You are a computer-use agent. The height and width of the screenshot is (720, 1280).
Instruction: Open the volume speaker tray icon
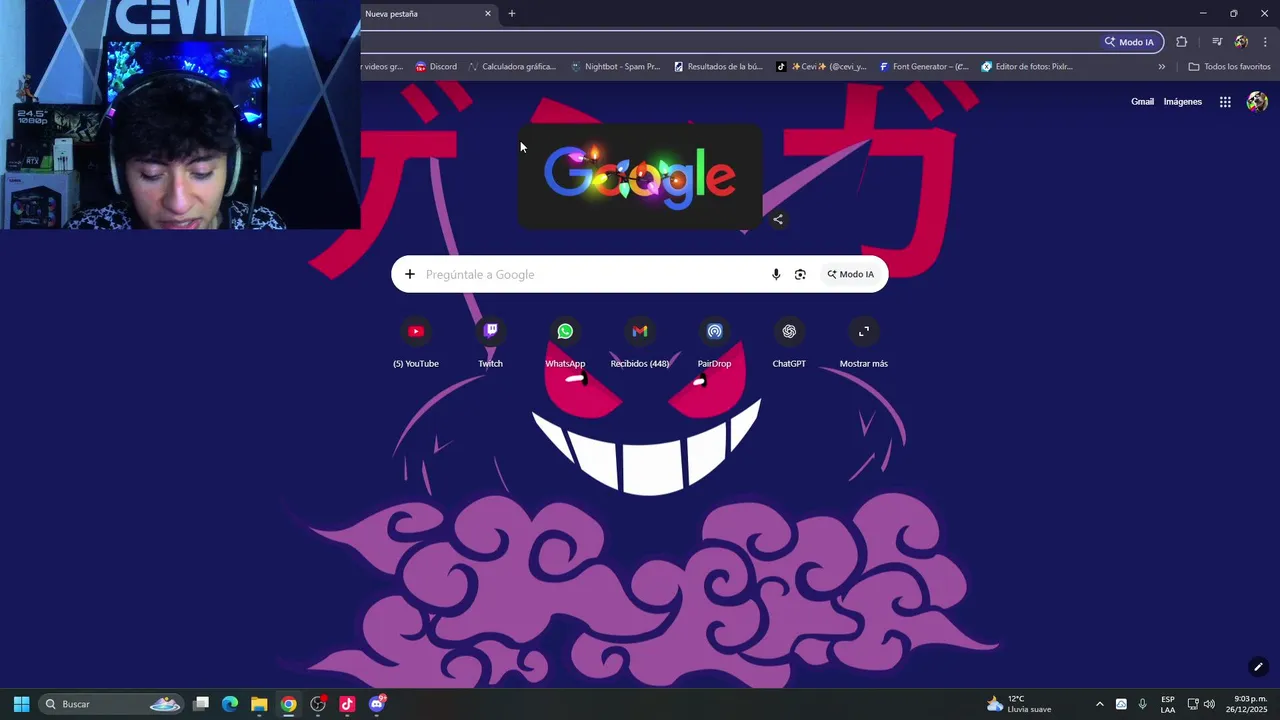(x=1209, y=704)
